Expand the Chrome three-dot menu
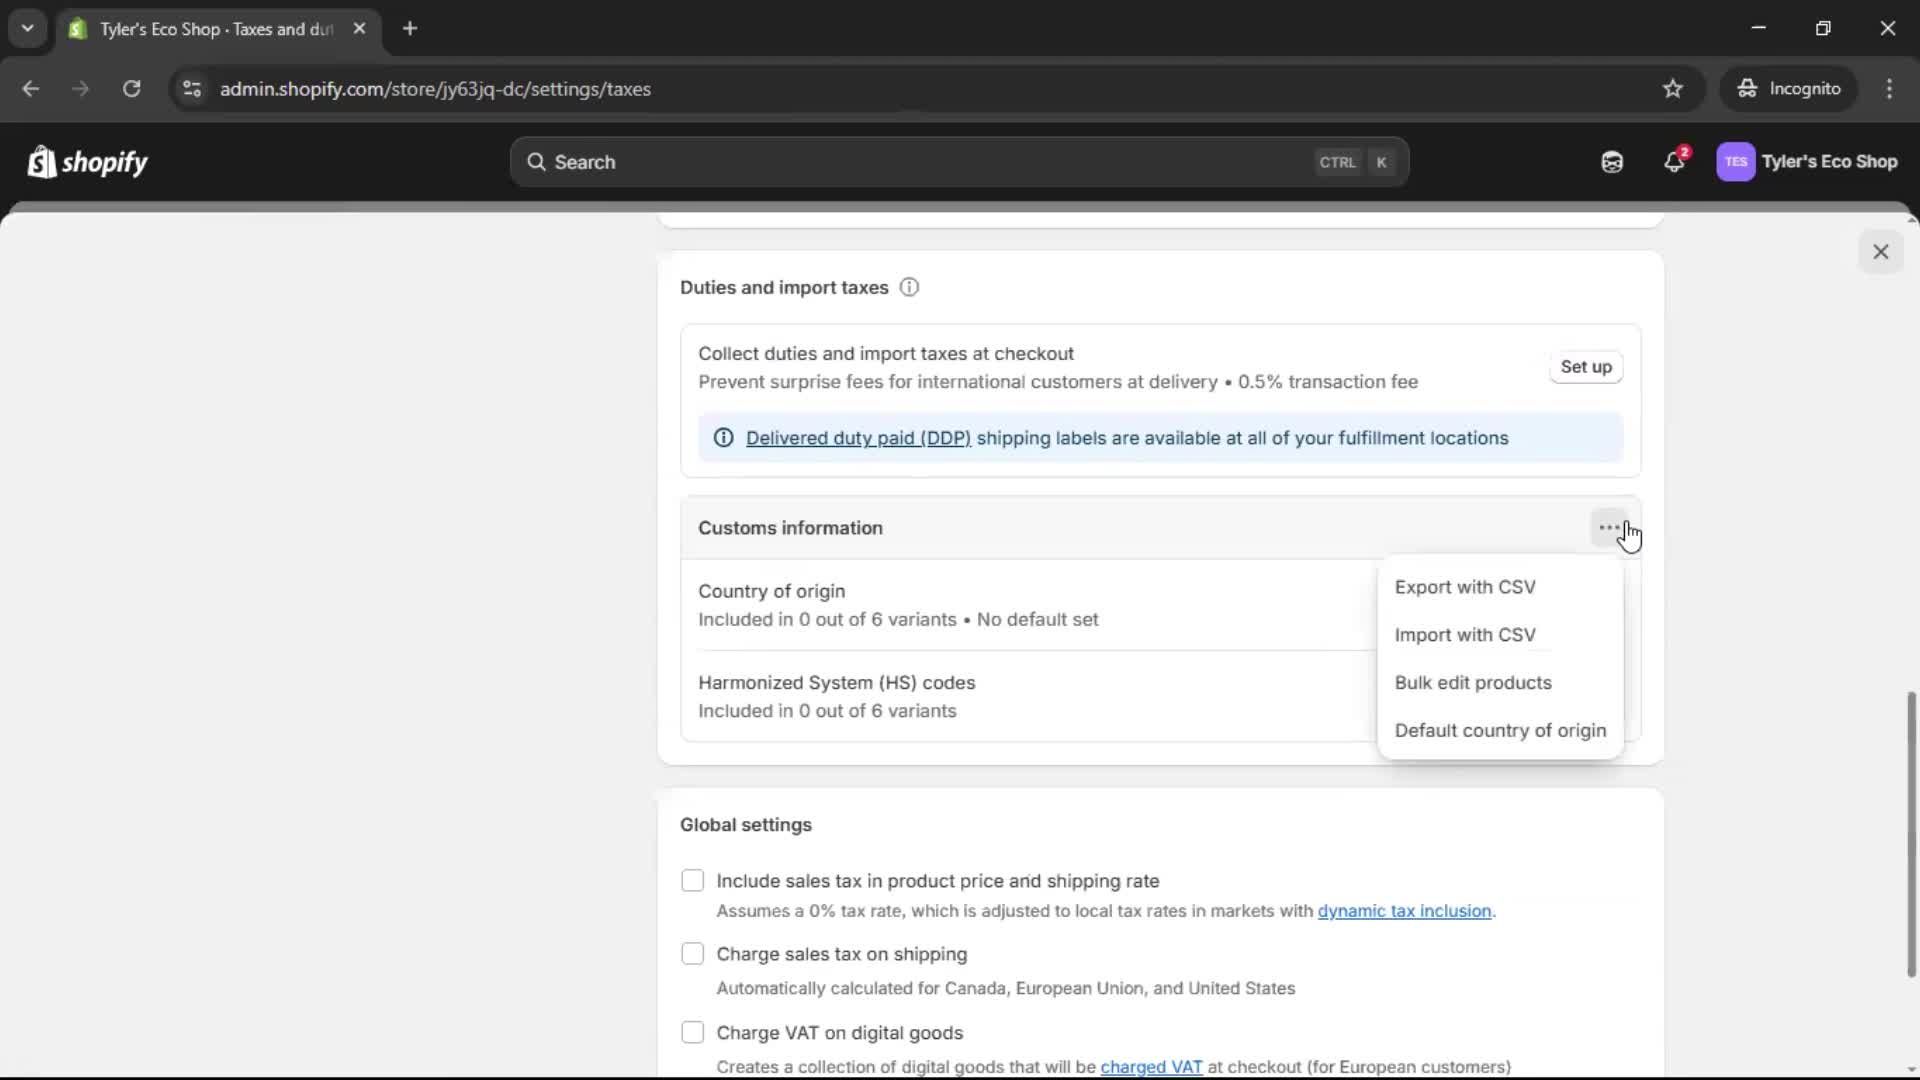Screen dimensions: 1920x1080 click(x=1890, y=89)
